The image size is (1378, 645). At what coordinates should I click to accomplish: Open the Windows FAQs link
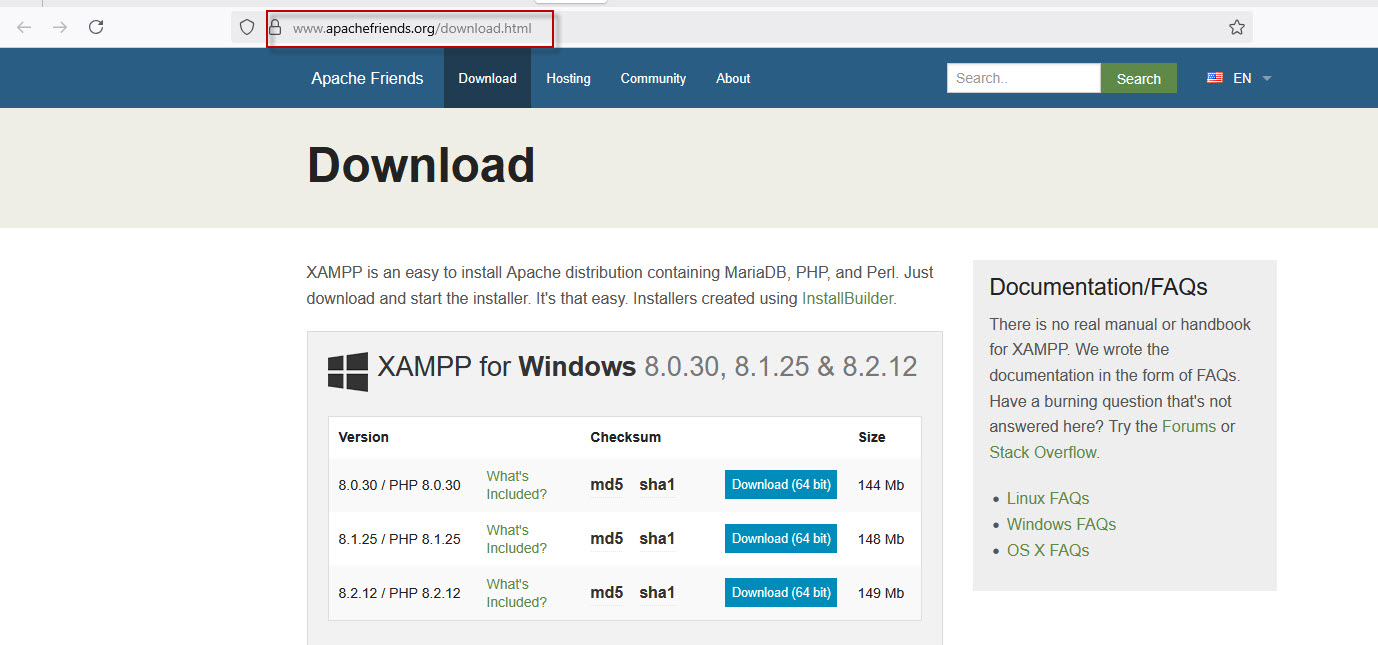pyautogui.click(x=1061, y=524)
